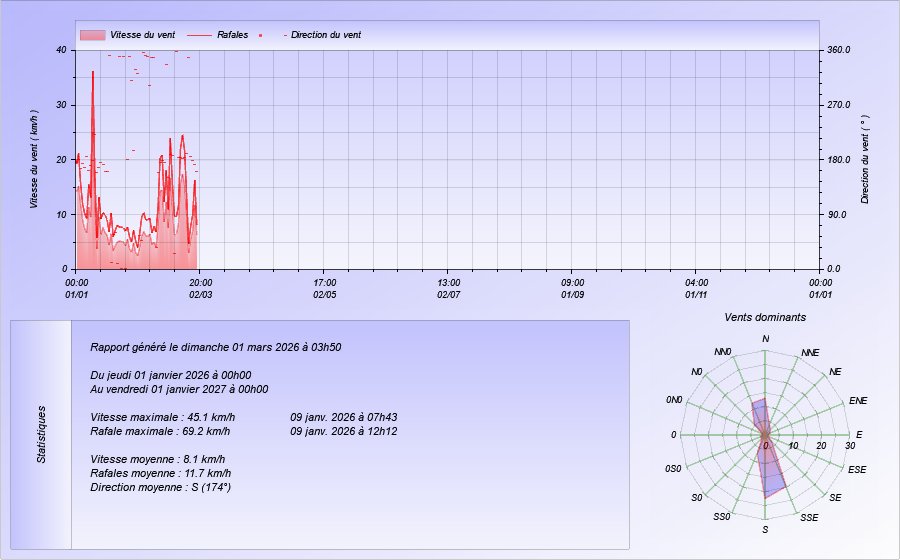
Task: Click the Rafale maximale 69.2 km/h statistic
Action: [160, 431]
